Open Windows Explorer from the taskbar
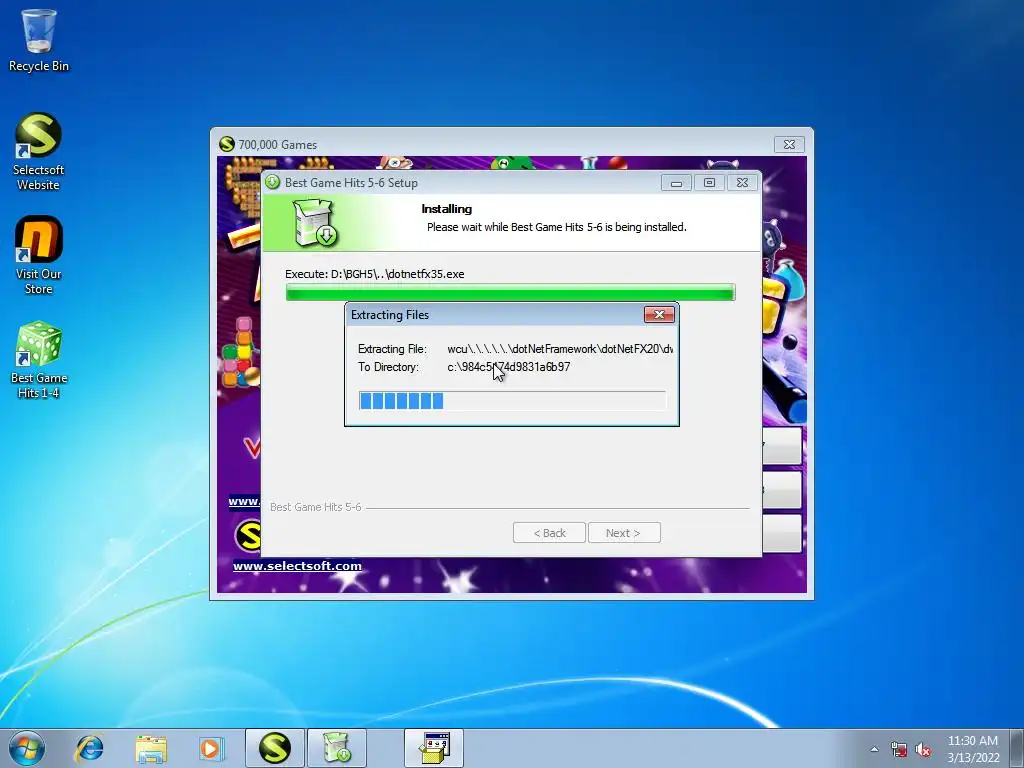This screenshot has height=768, width=1024. pyautogui.click(x=151, y=748)
